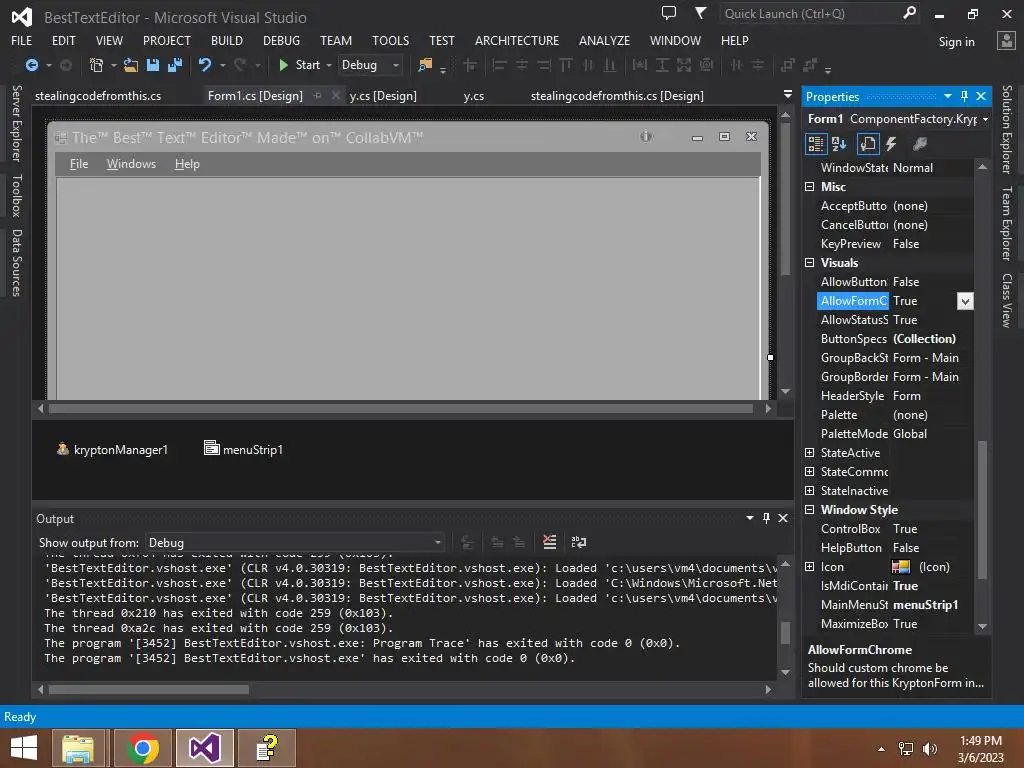Click the Windows menu on the designed form
The width and height of the screenshot is (1024, 768).
pyautogui.click(x=131, y=164)
